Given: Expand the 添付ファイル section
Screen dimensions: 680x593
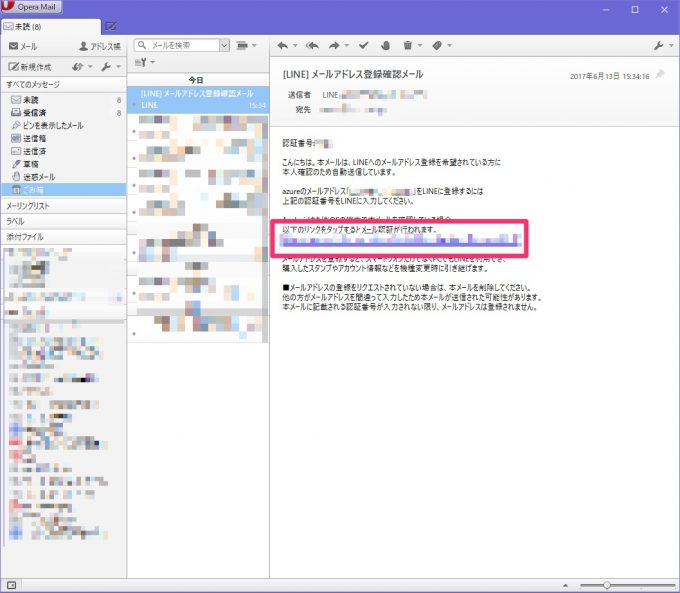Looking at the screenshot, I should point(64,237).
